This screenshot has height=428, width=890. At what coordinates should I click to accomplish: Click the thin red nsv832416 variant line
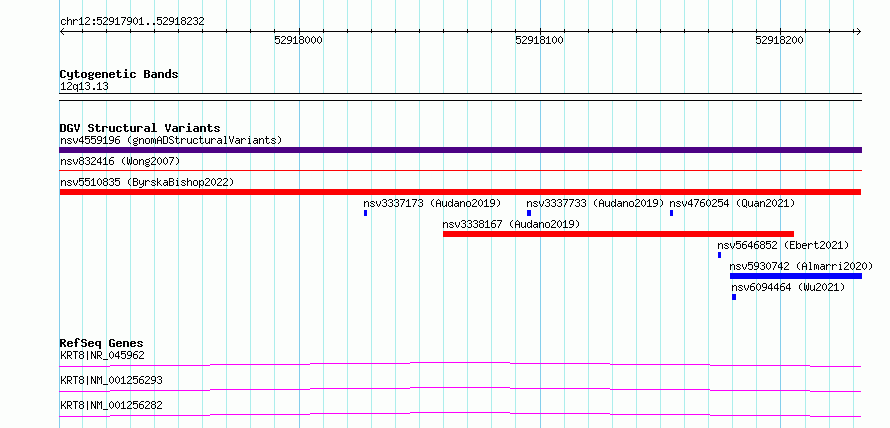pyautogui.click(x=460, y=170)
